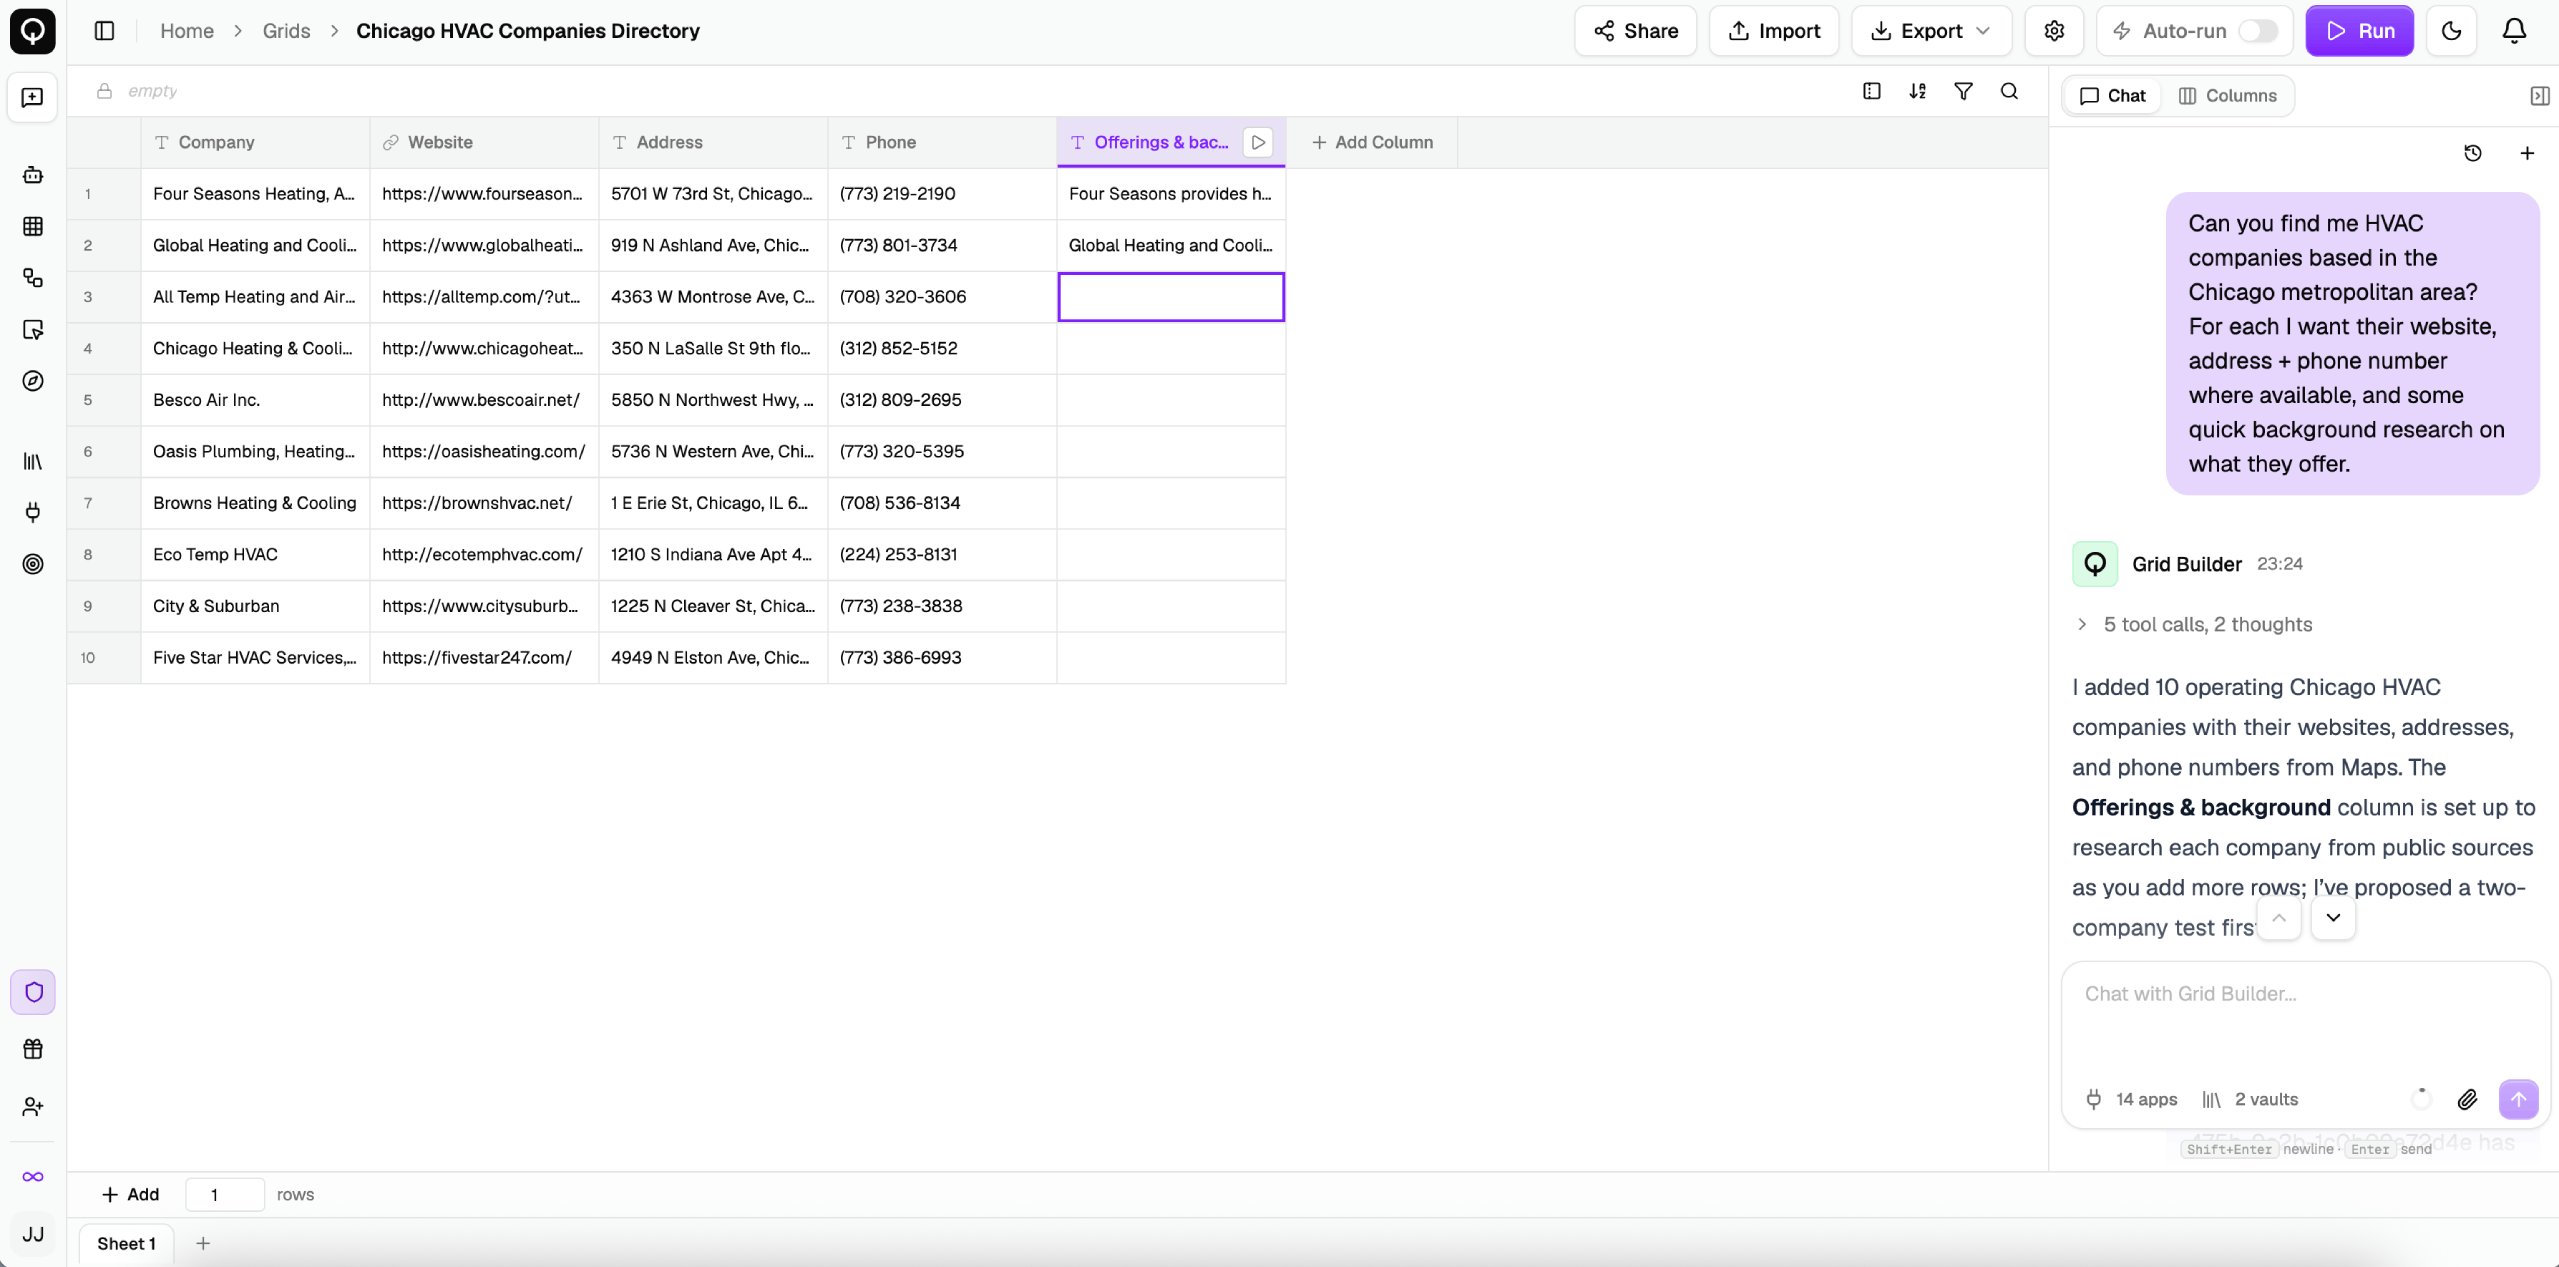Open the target icon in sidebar
The width and height of the screenshot is (2559, 1267).
coord(32,564)
